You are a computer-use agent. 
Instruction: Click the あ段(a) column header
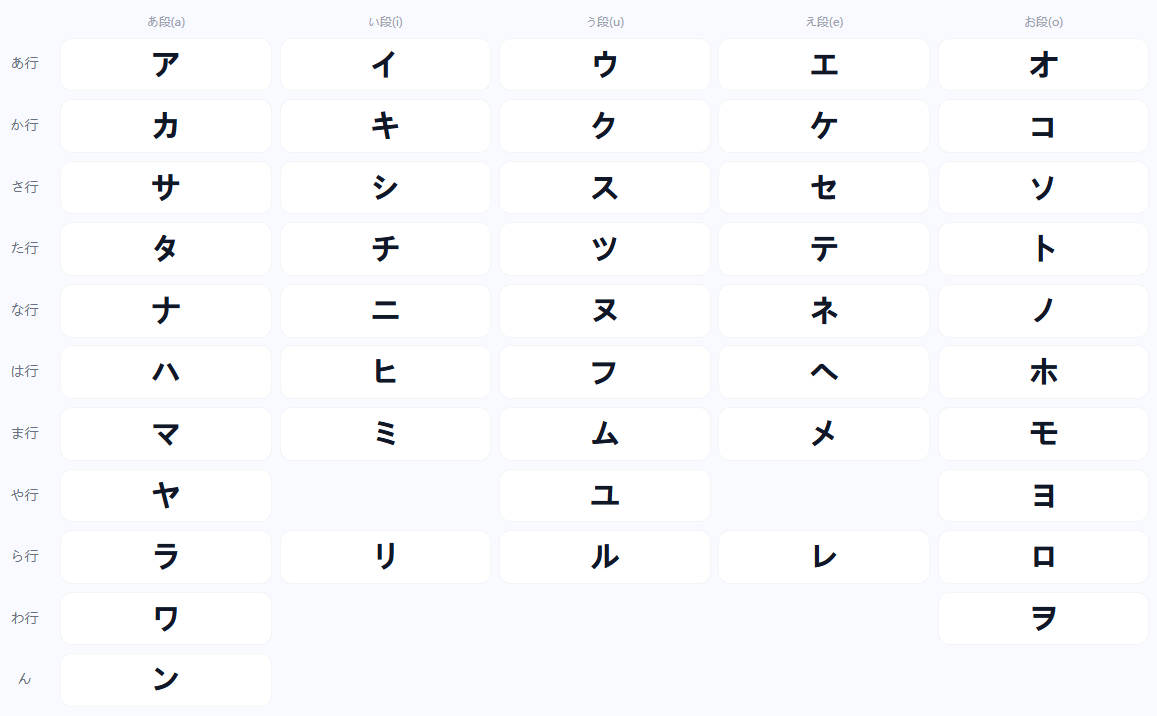point(166,22)
